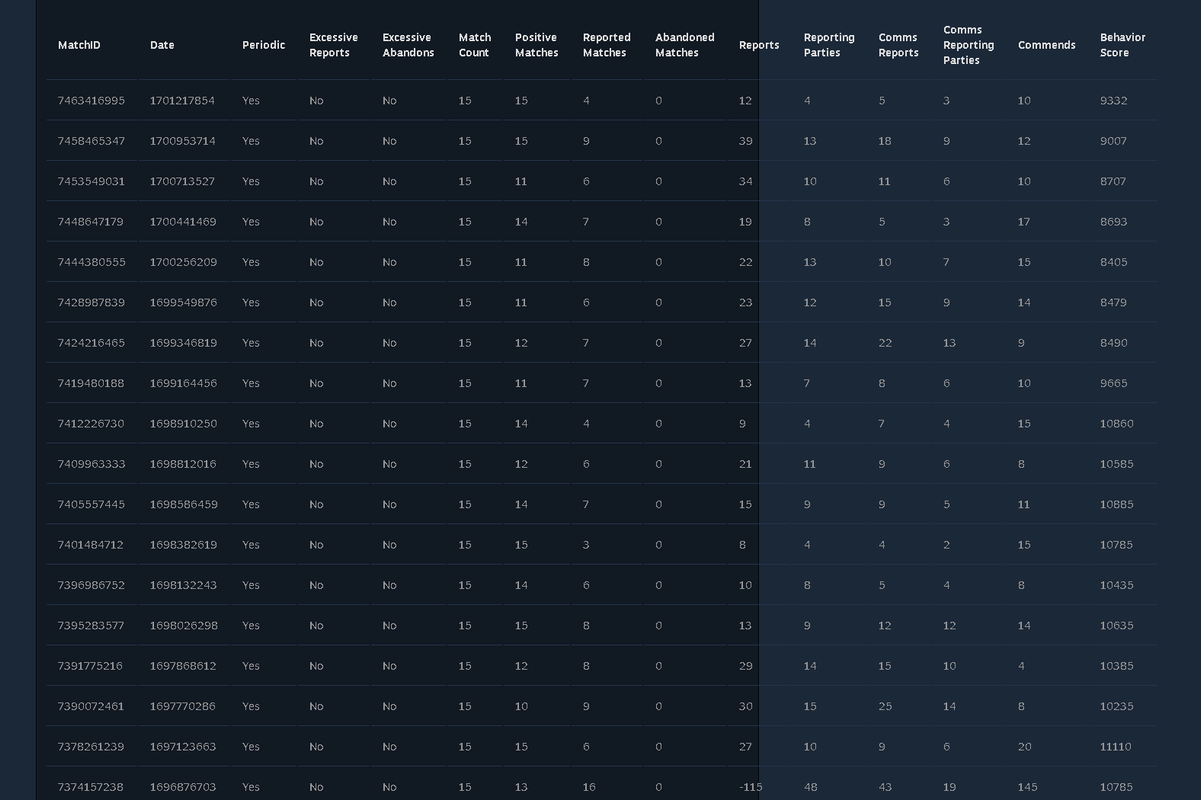Viewport: 1201px width, 800px height.
Task: Click behavior score 9007
Action: (1113, 141)
